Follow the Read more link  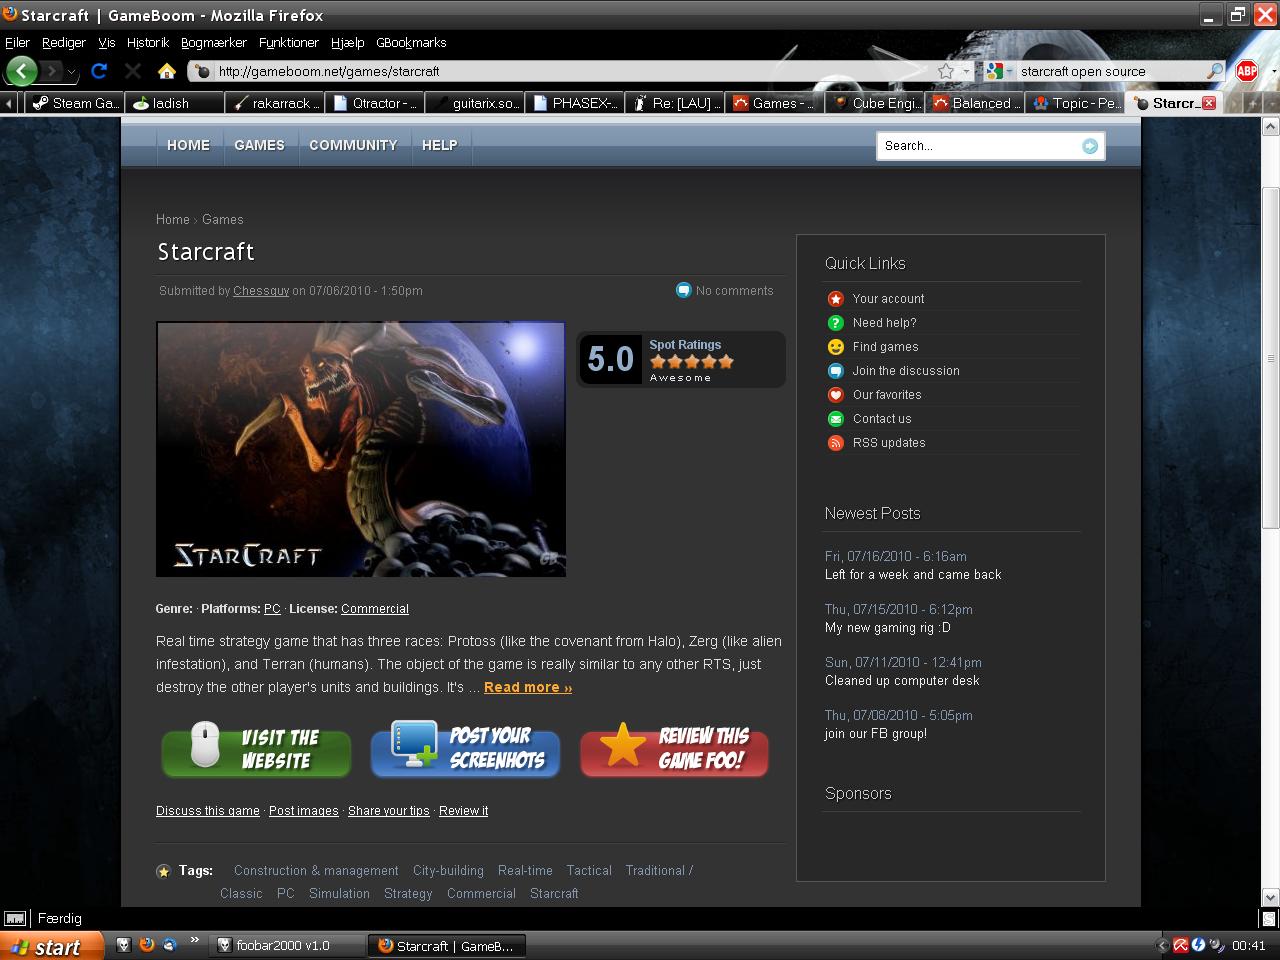pyautogui.click(x=528, y=687)
